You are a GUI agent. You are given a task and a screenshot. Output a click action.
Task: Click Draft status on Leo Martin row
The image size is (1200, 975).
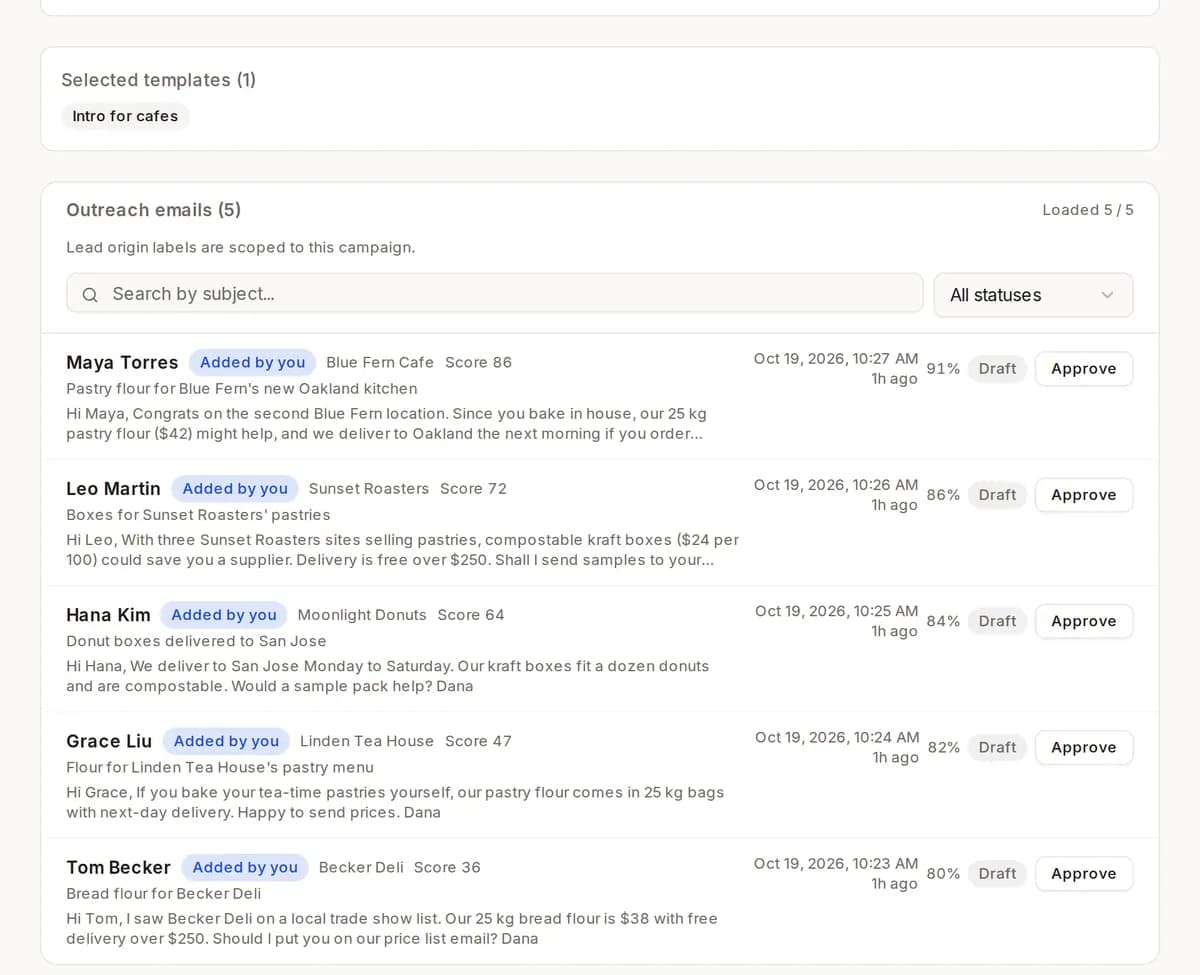click(x=997, y=495)
